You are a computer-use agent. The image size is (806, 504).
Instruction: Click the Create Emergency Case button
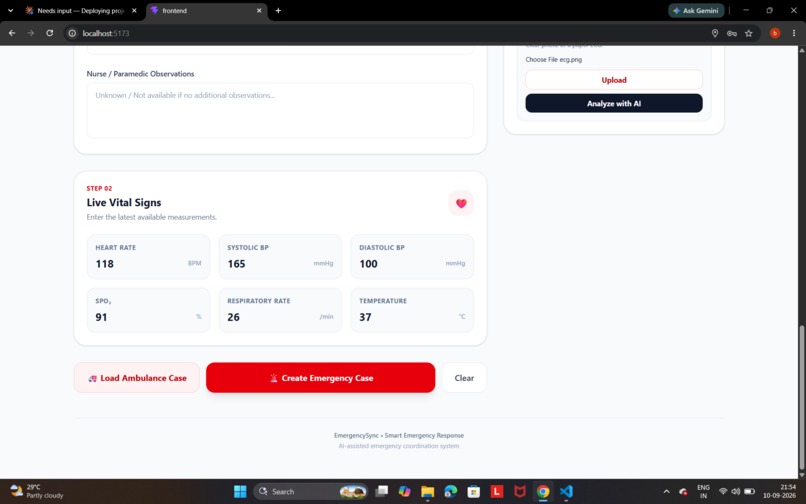tap(320, 378)
